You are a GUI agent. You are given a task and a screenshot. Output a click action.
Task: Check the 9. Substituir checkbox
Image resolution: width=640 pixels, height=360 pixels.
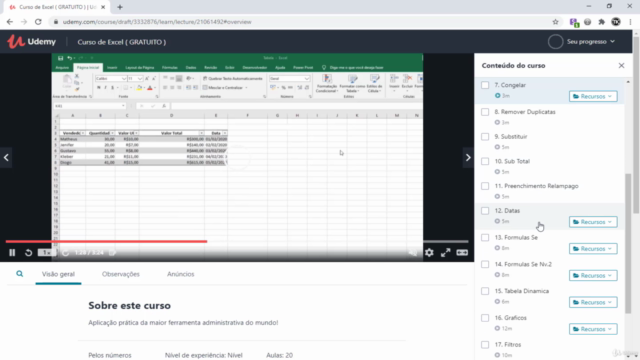(485, 137)
